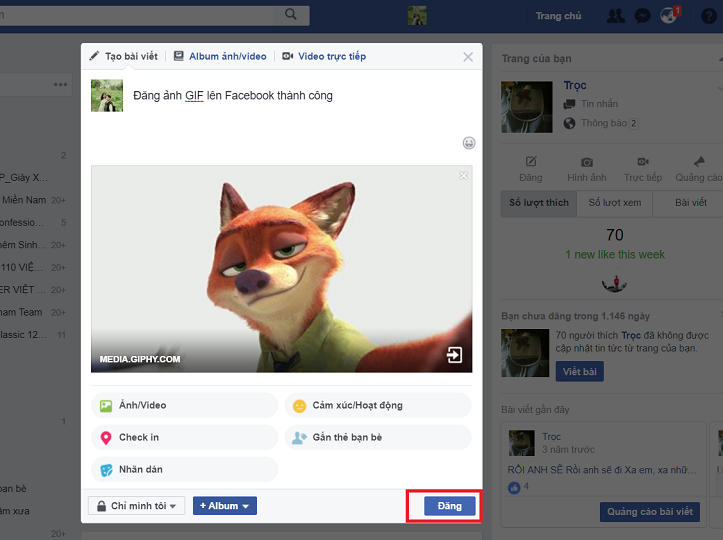
Task: Click the Ảnh/Video picture icon
Action: [x=106, y=406]
